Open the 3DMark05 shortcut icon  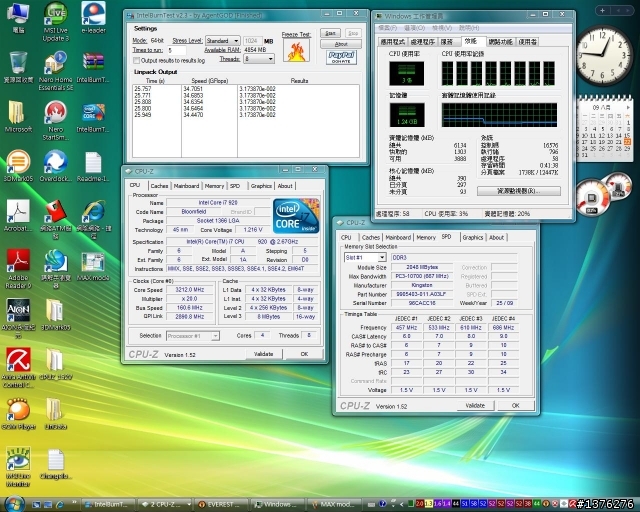18,166
